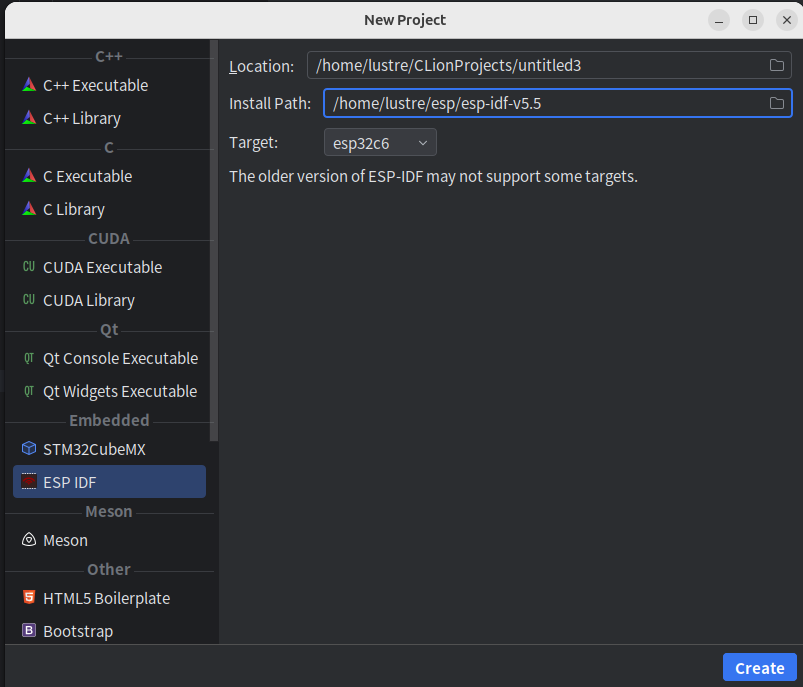Click the Install Path text field
Image resolution: width=803 pixels, height=687 pixels.
(x=540, y=103)
